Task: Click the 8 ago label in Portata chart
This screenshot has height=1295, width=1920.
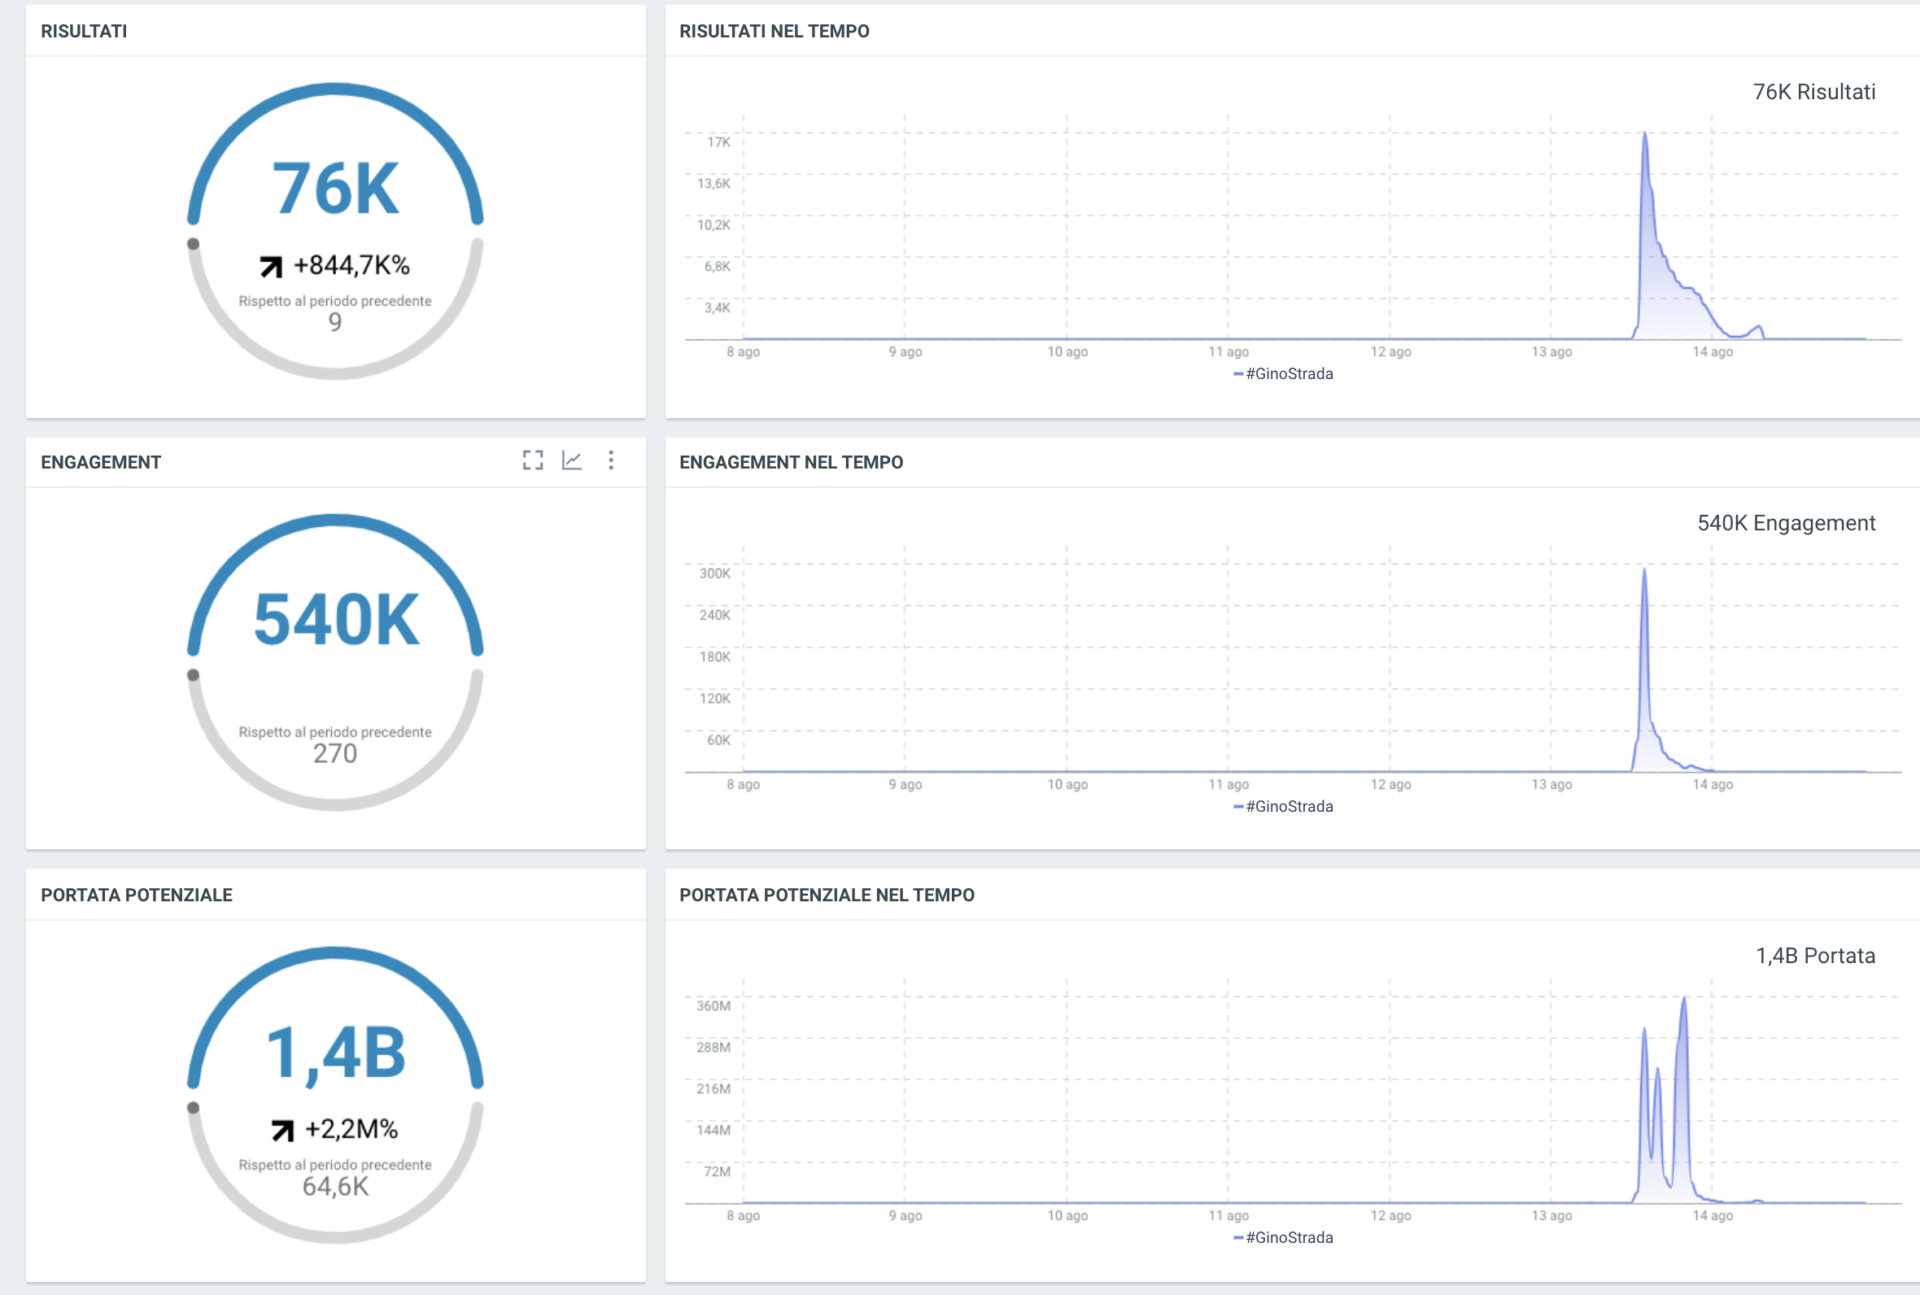Action: point(743,1216)
